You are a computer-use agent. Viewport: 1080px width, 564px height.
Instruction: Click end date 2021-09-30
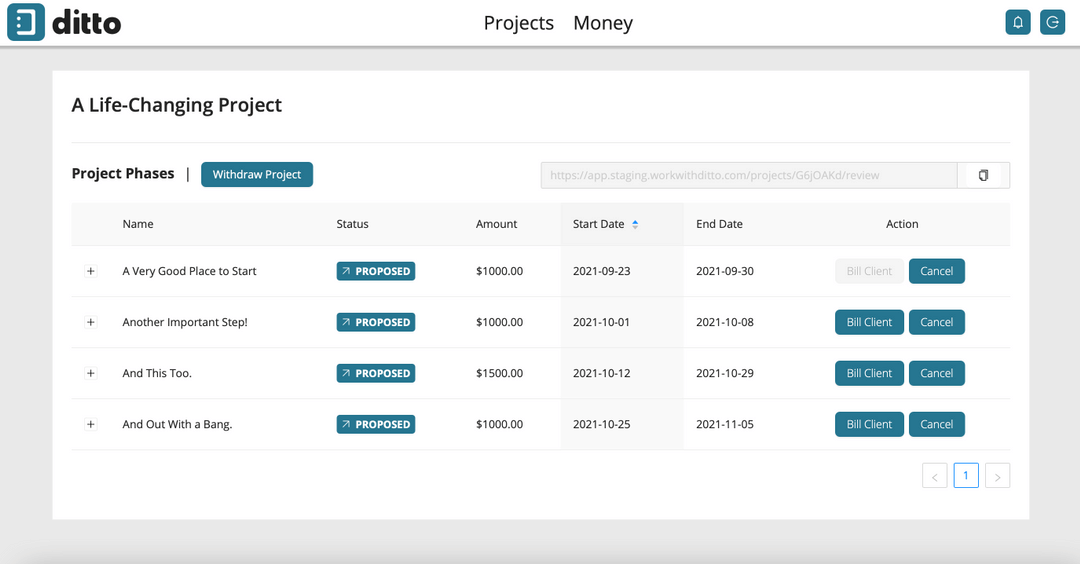pos(725,271)
